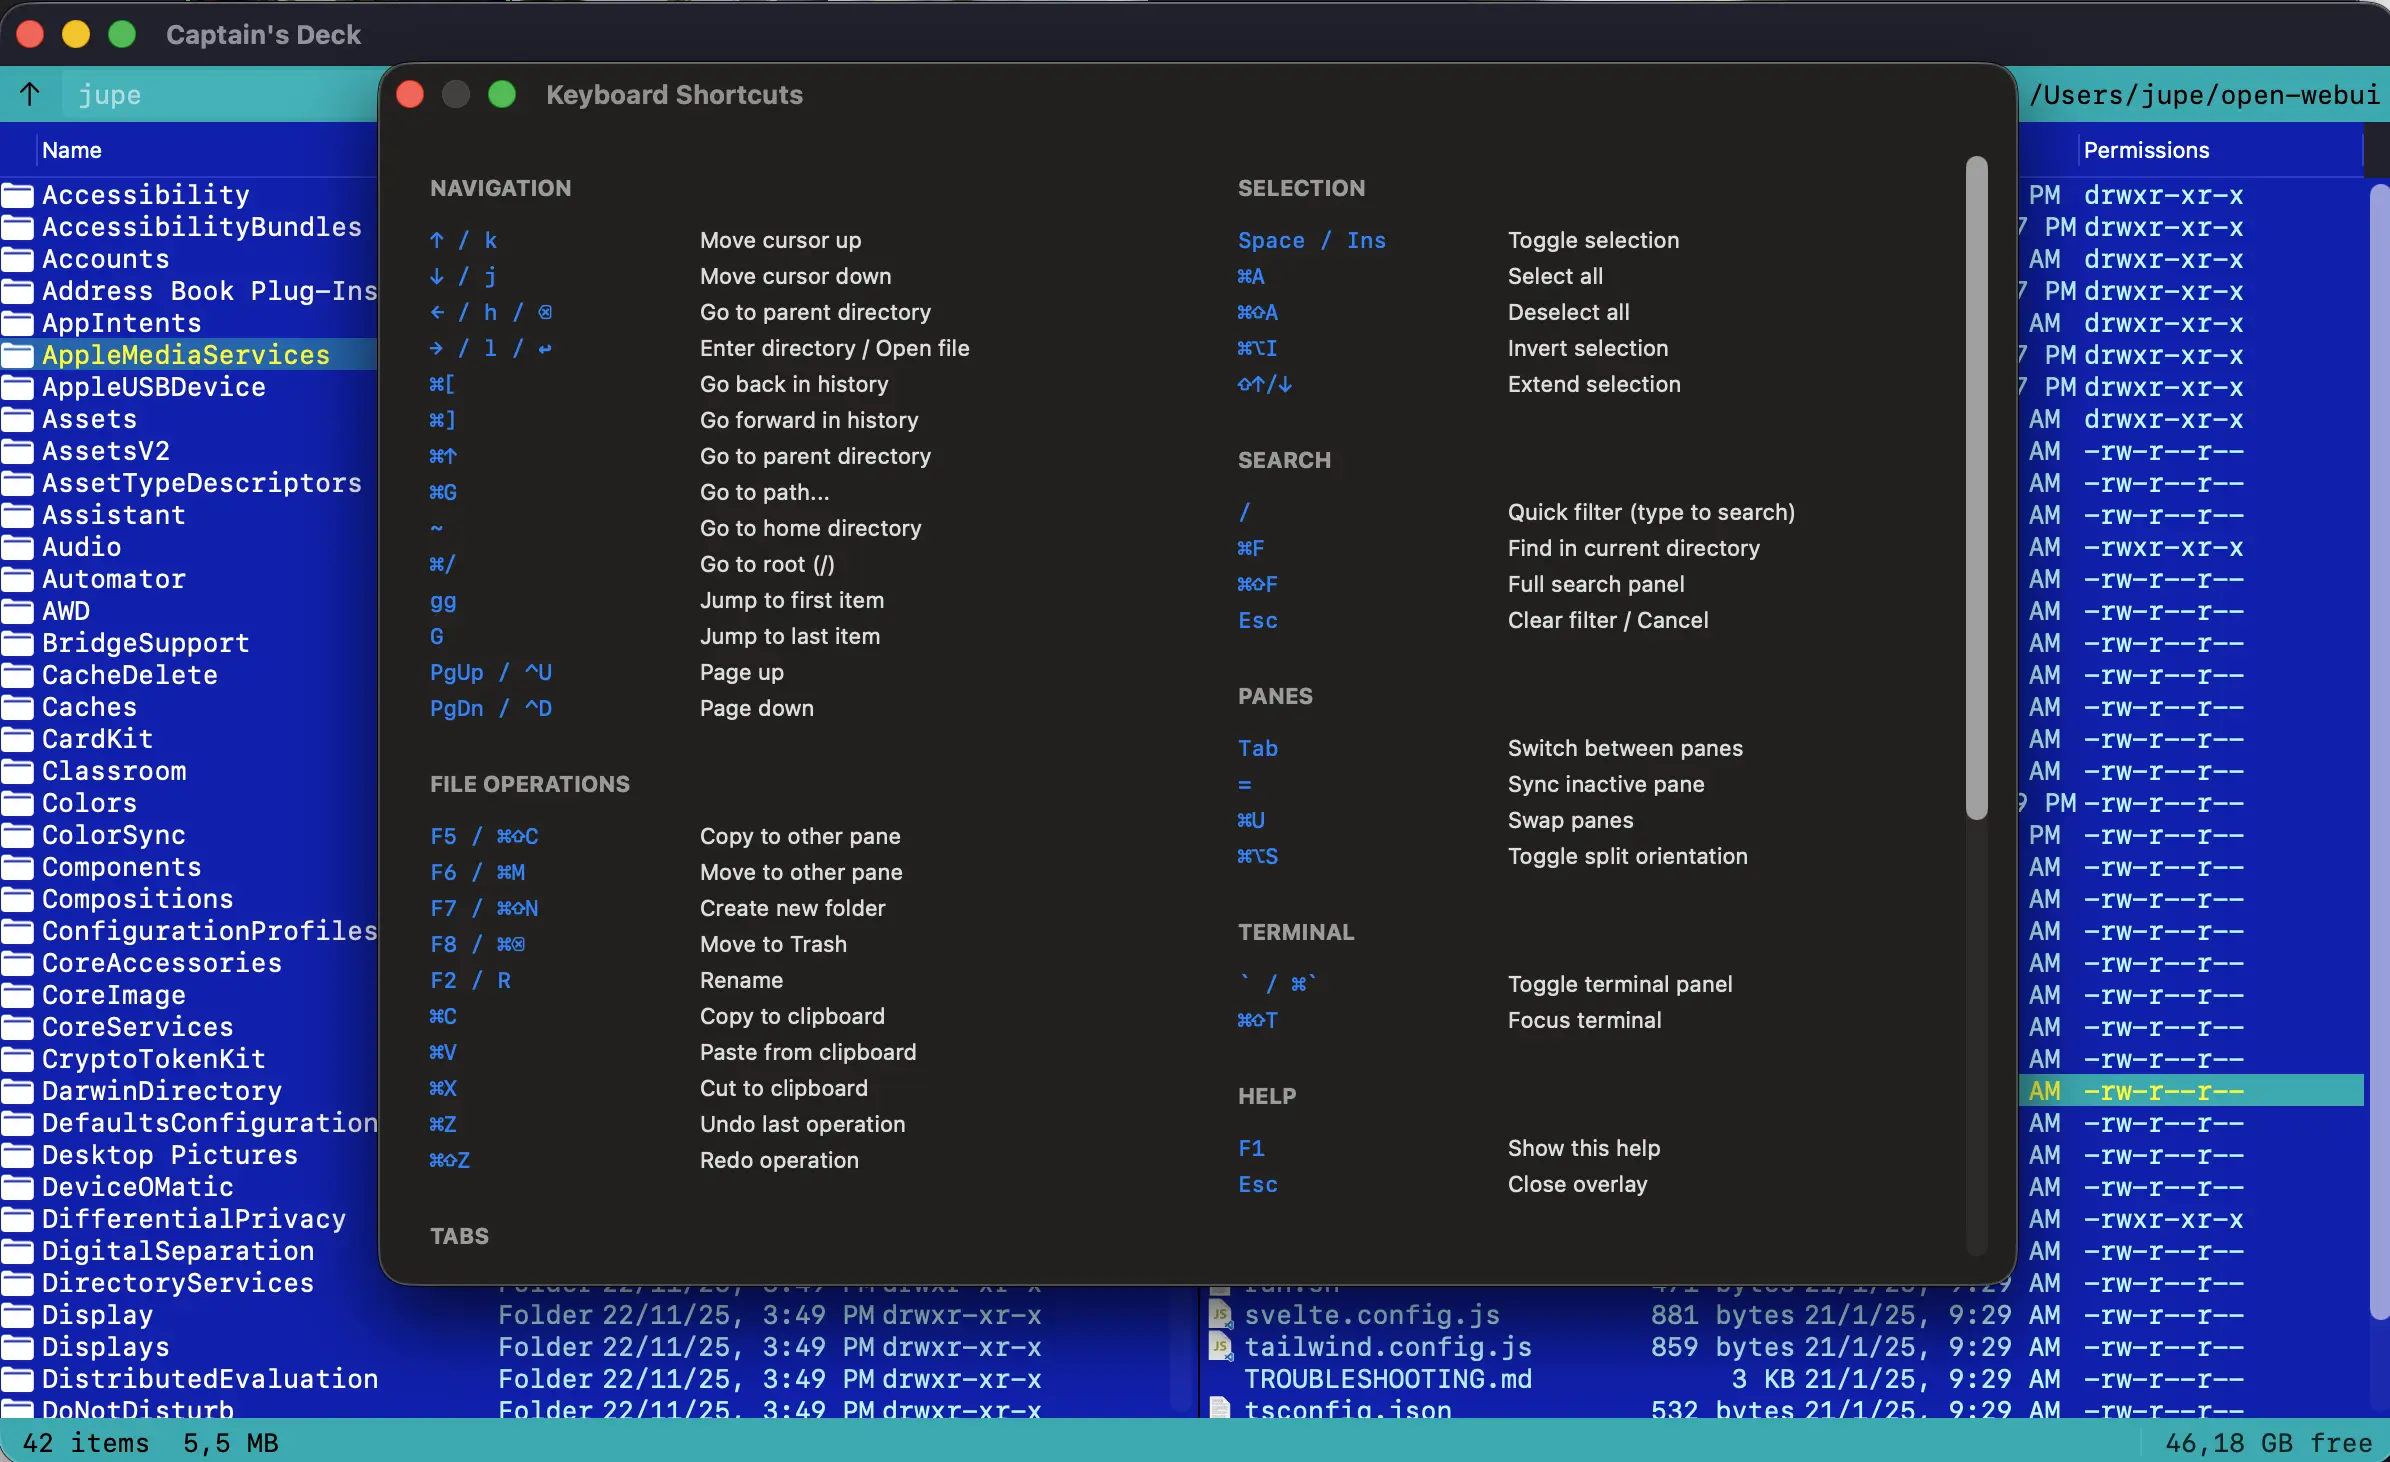Click the DistributedEvaluation folder icon

[17, 1379]
